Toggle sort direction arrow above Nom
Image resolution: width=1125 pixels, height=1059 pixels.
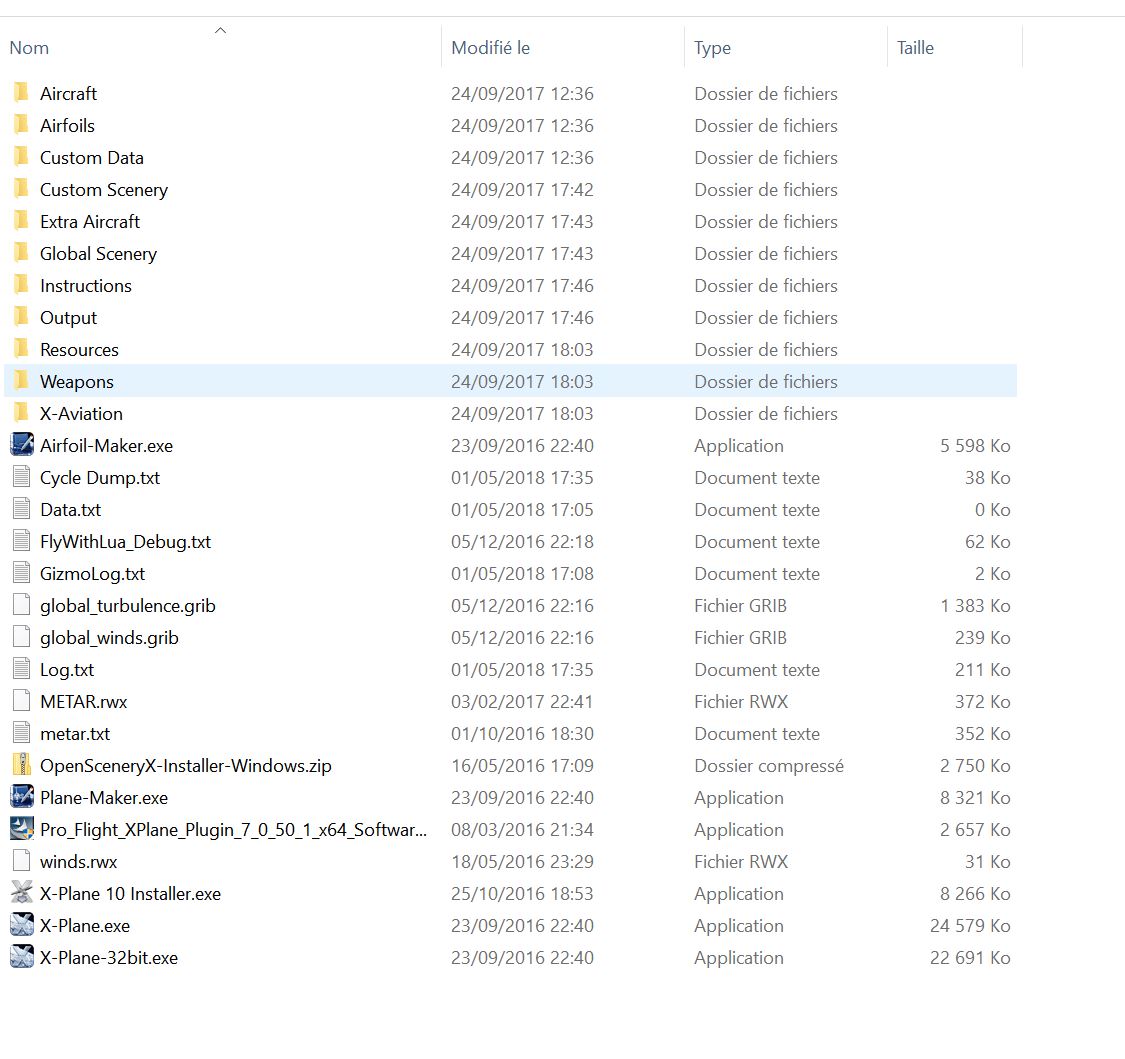point(221,30)
